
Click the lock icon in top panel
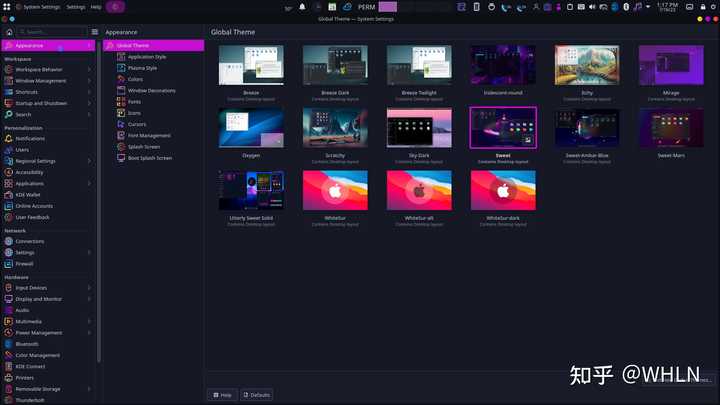(x=703, y=7)
